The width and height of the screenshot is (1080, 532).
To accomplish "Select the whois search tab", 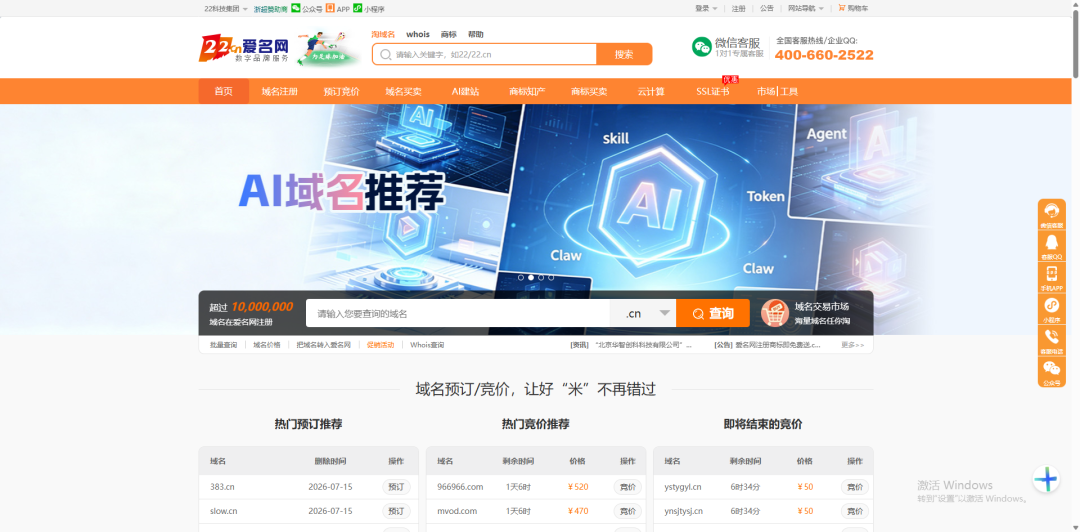I will (417, 34).
